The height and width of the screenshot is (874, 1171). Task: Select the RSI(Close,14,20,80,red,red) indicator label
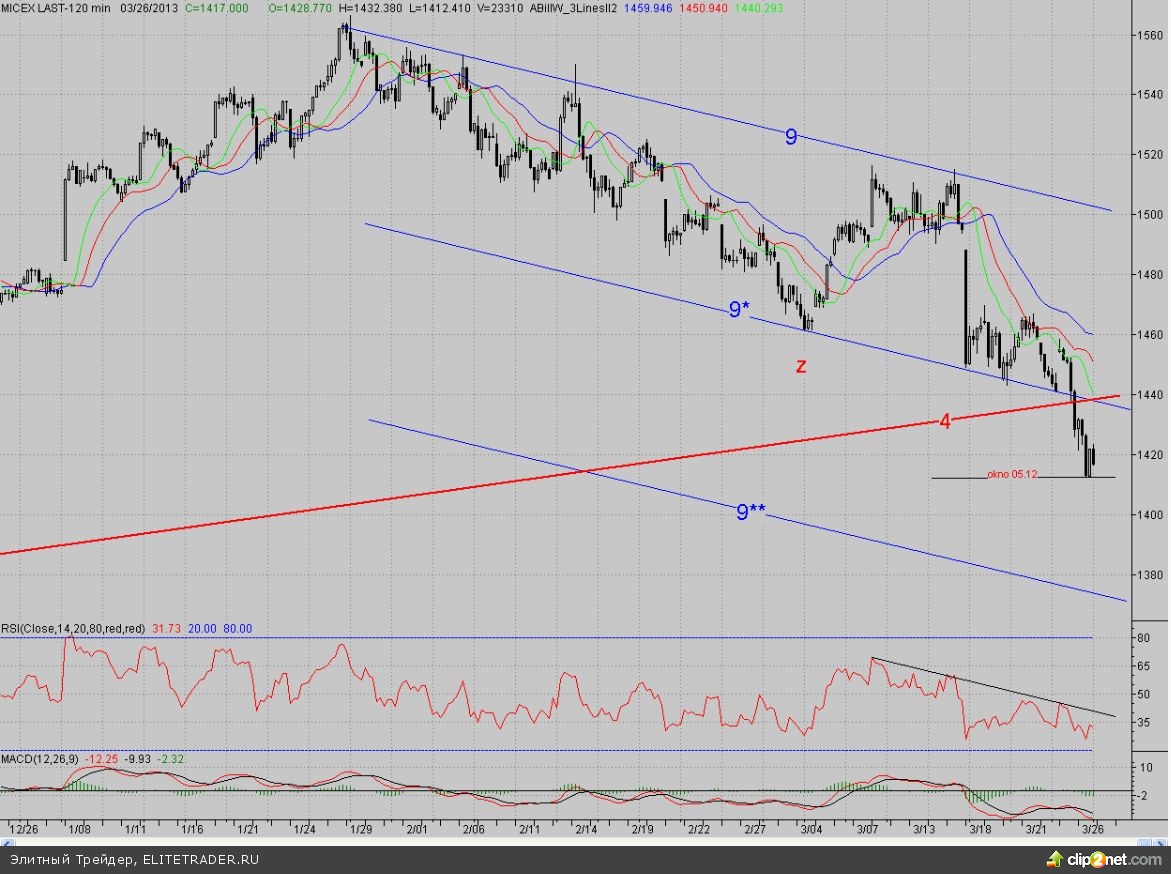point(73,628)
